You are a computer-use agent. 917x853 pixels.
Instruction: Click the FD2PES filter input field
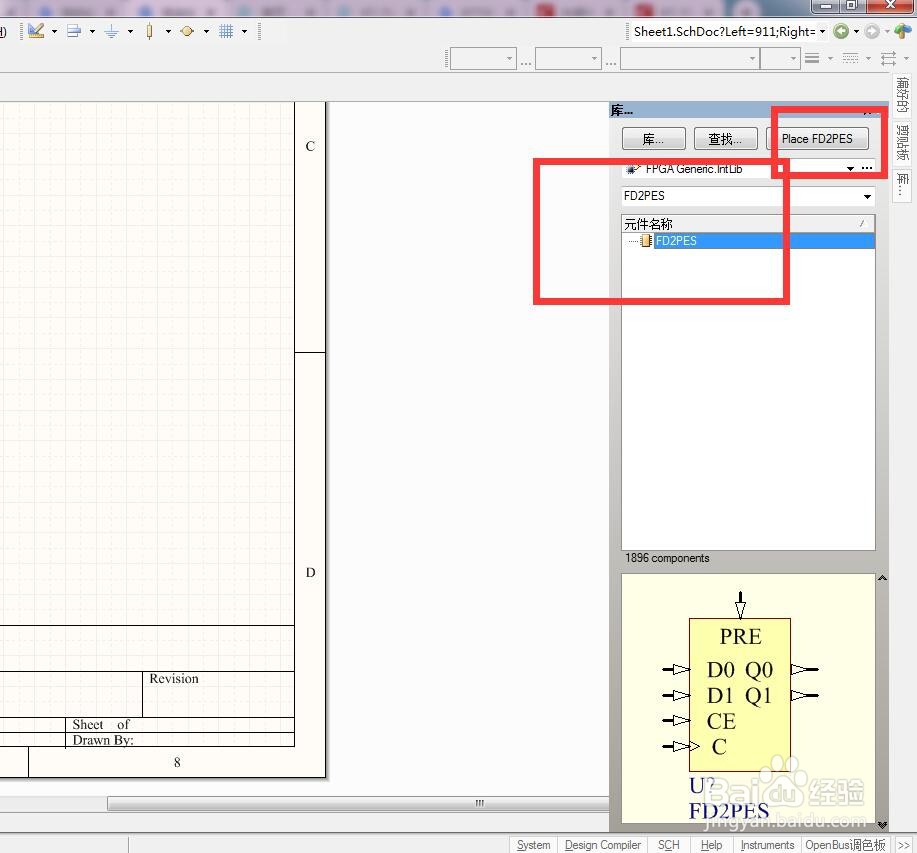click(x=742, y=196)
